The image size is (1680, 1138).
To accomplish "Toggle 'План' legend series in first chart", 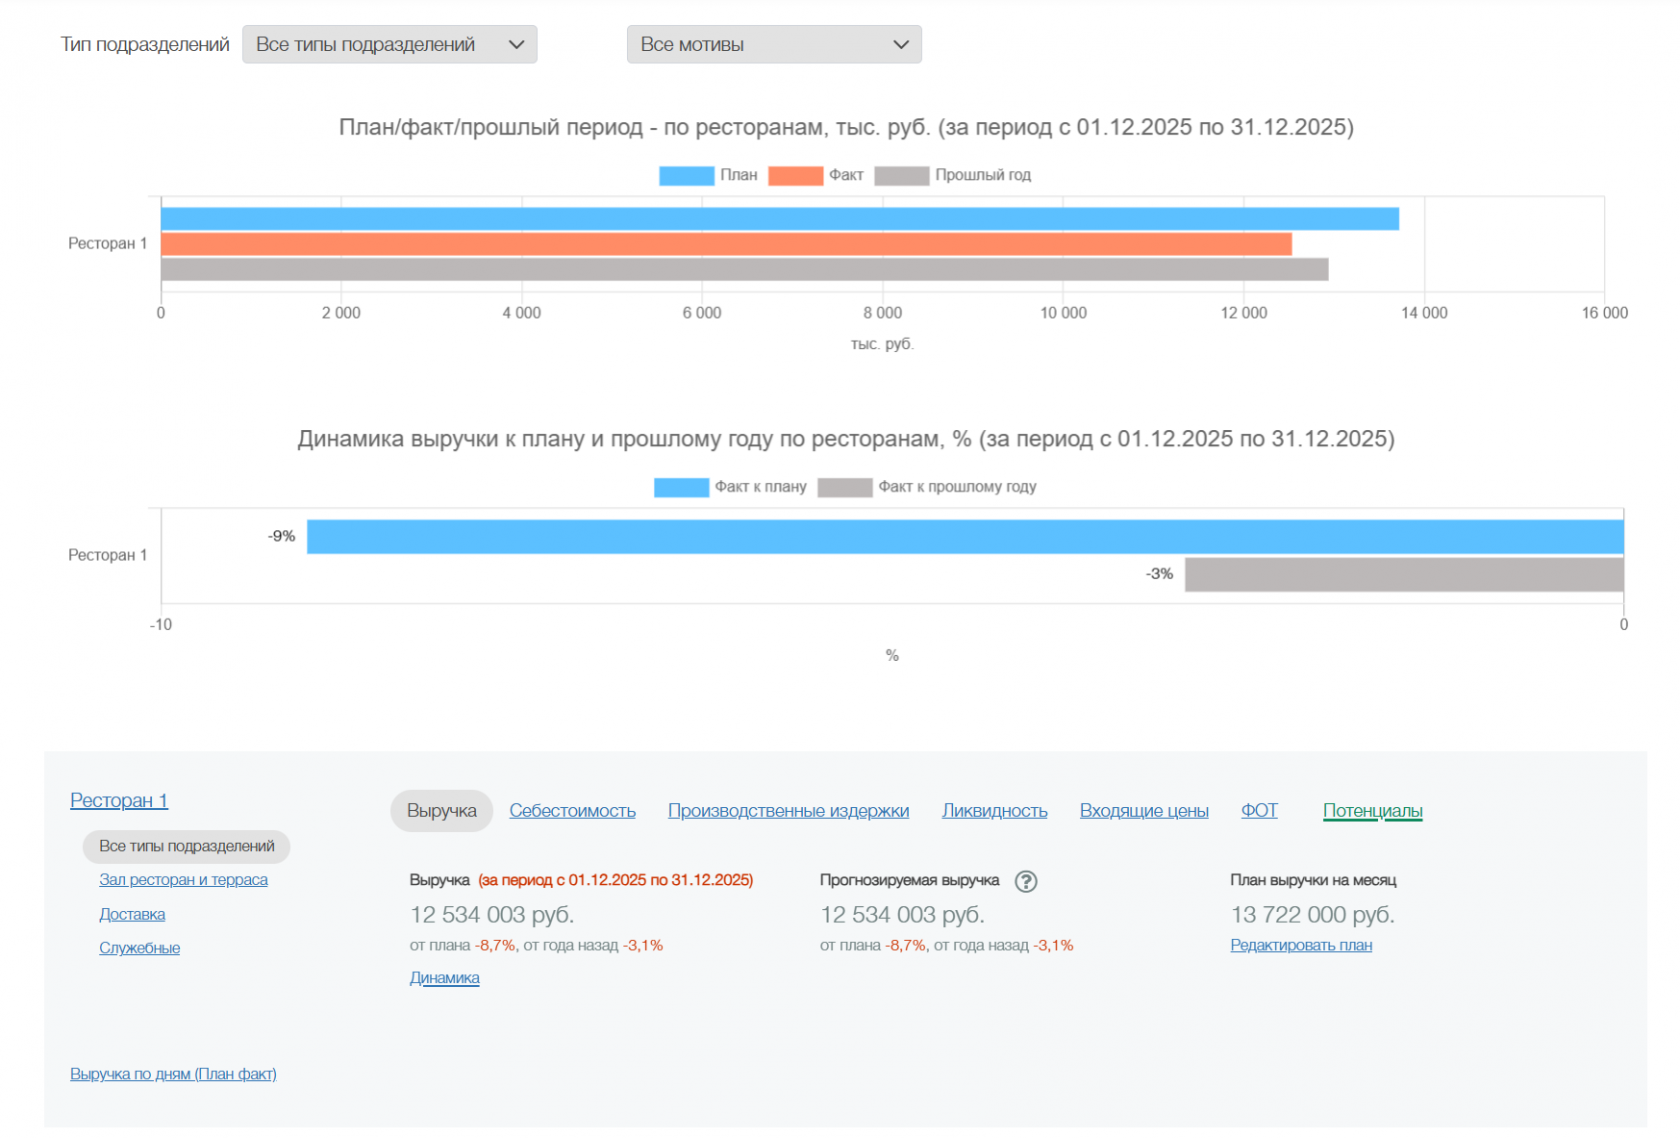I will 708,175.
